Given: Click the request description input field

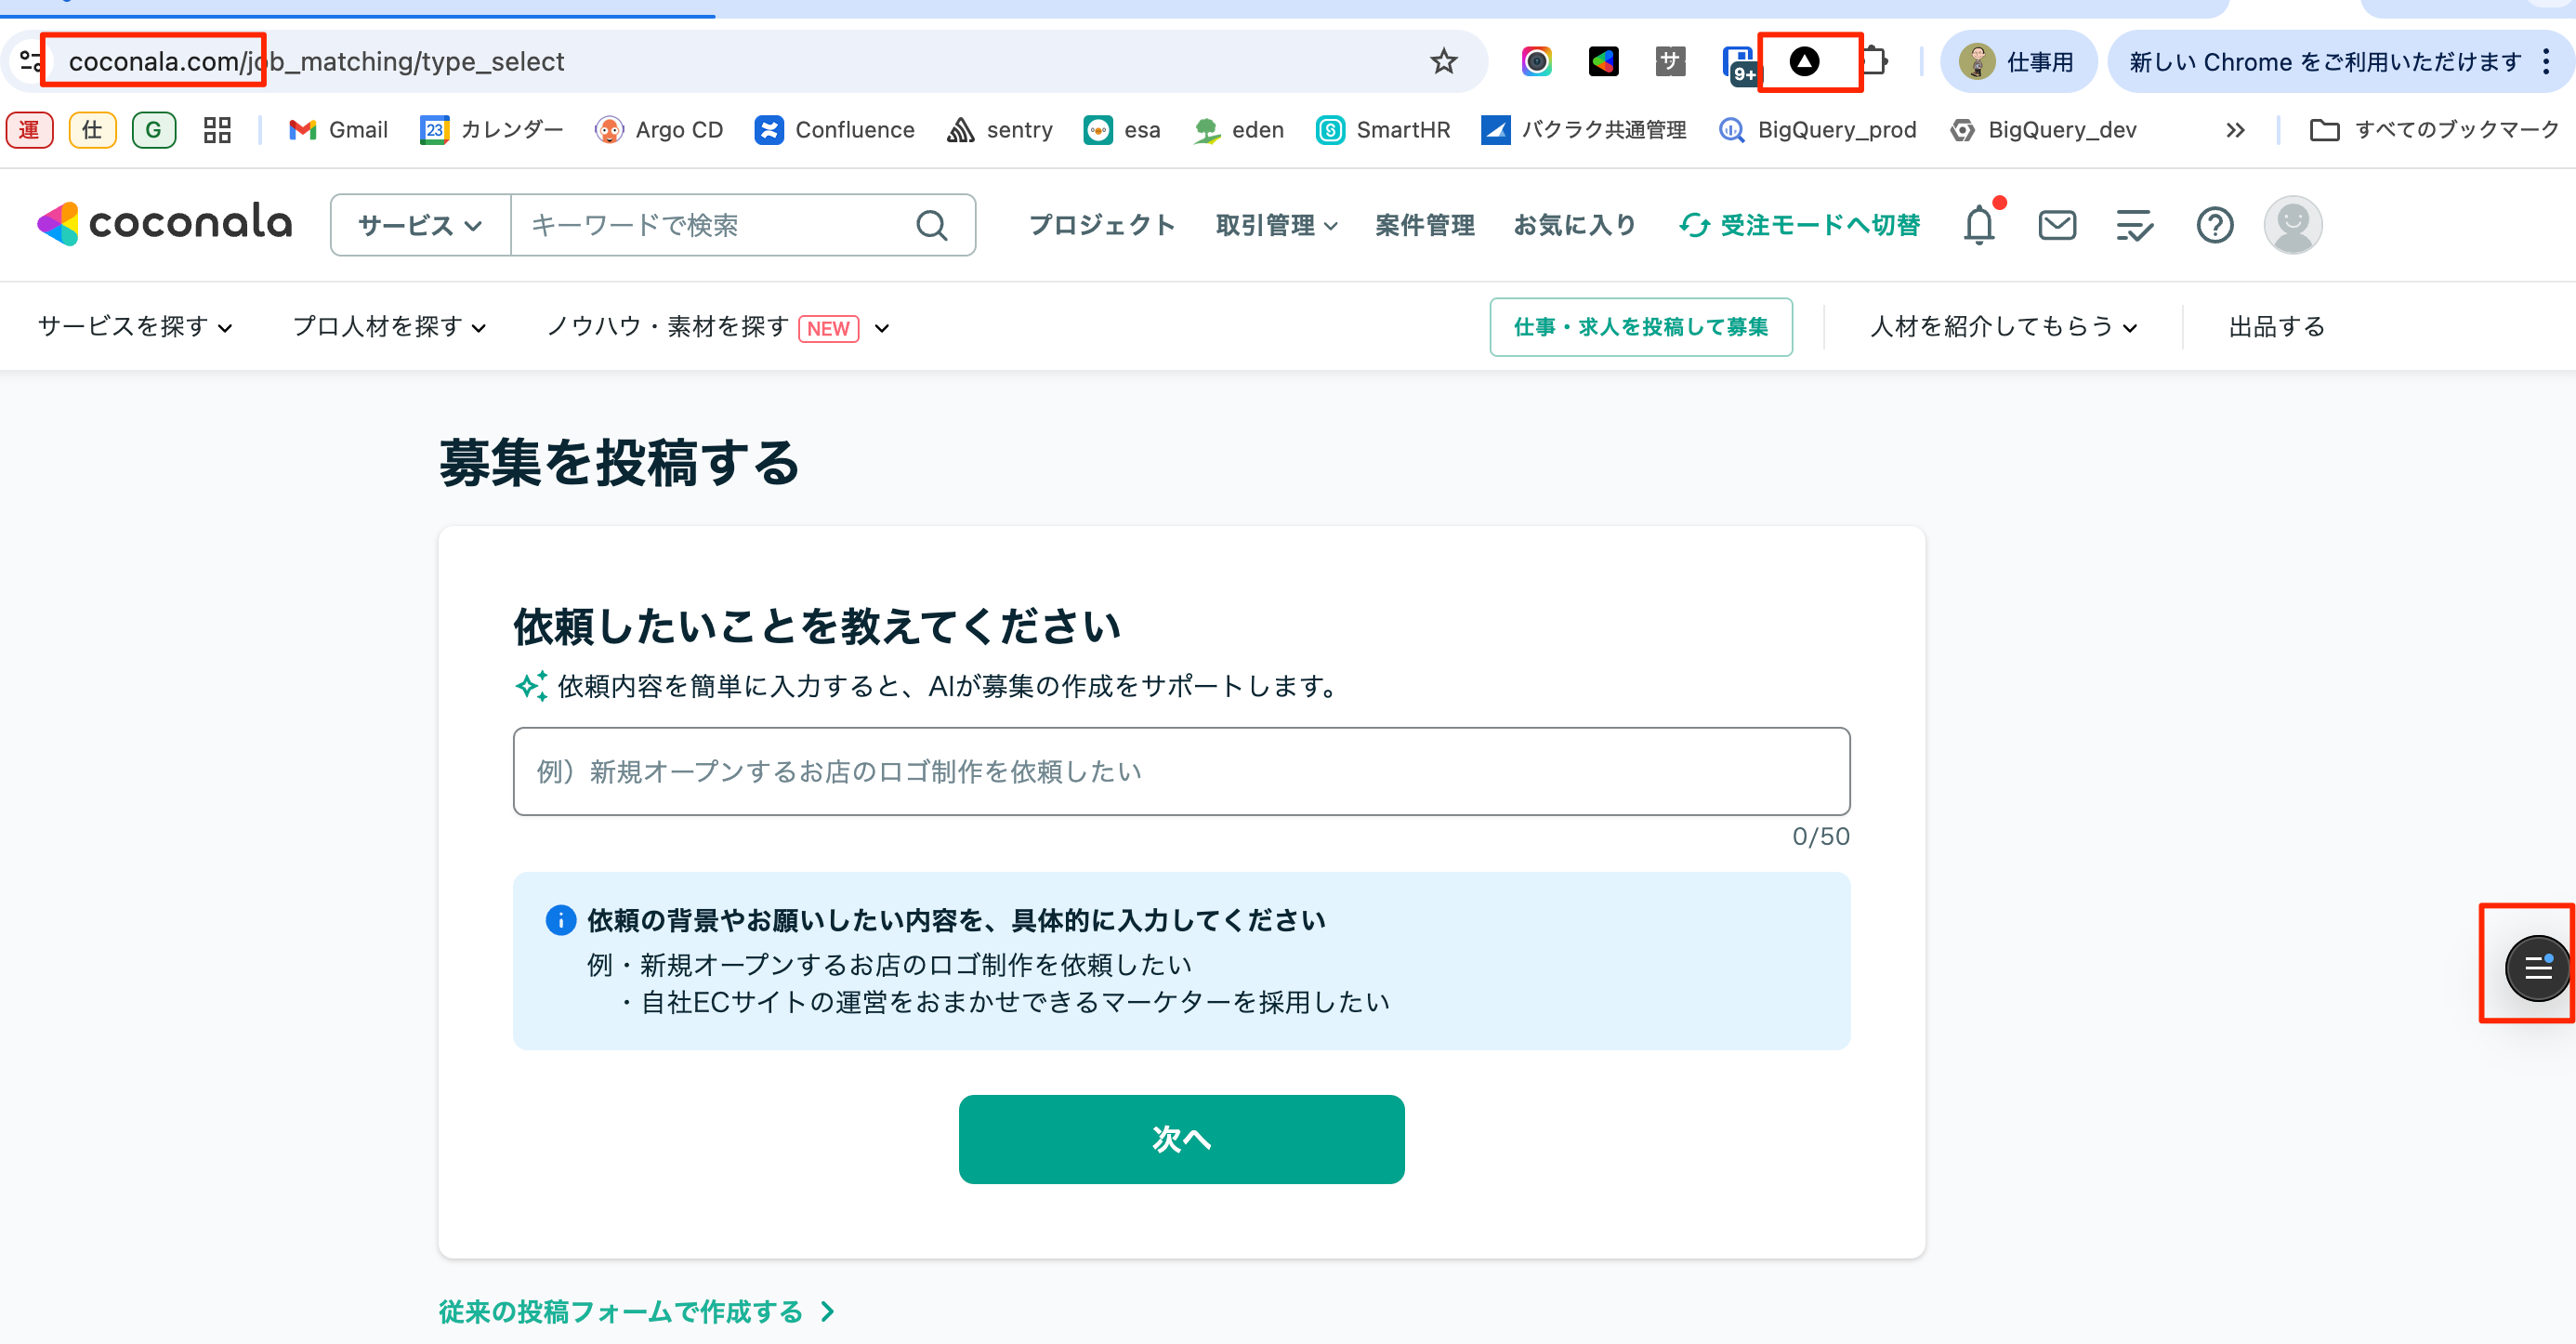Looking at the screenshot, I should (1181, 771).
